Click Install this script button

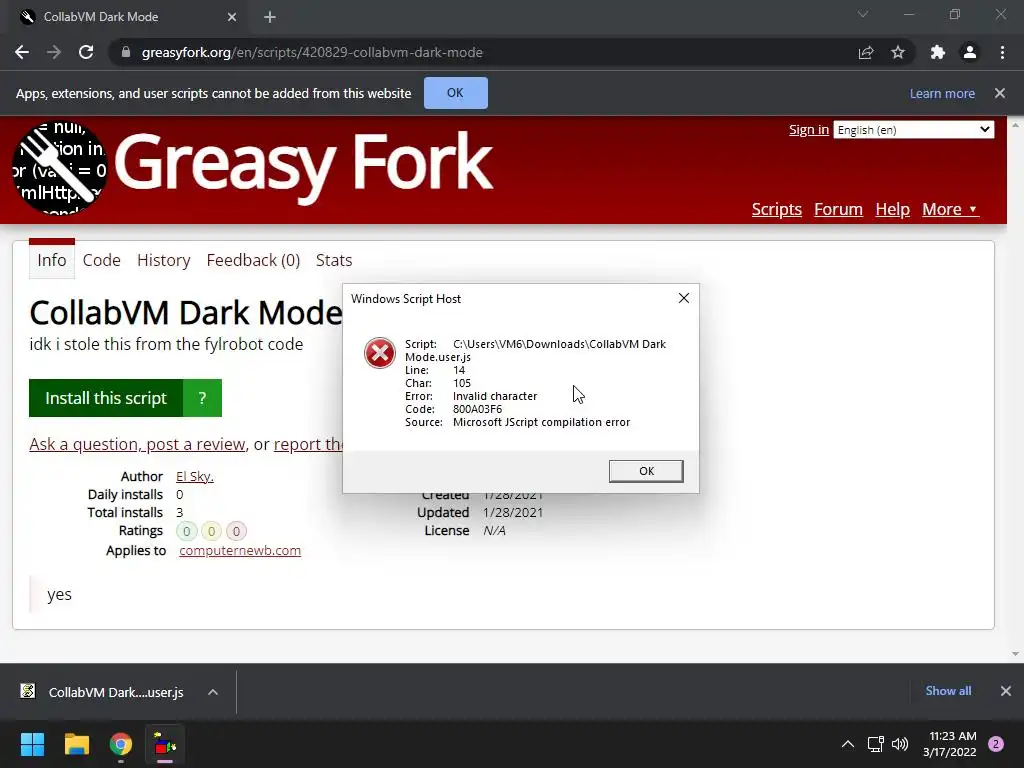(x=106, y=398)
